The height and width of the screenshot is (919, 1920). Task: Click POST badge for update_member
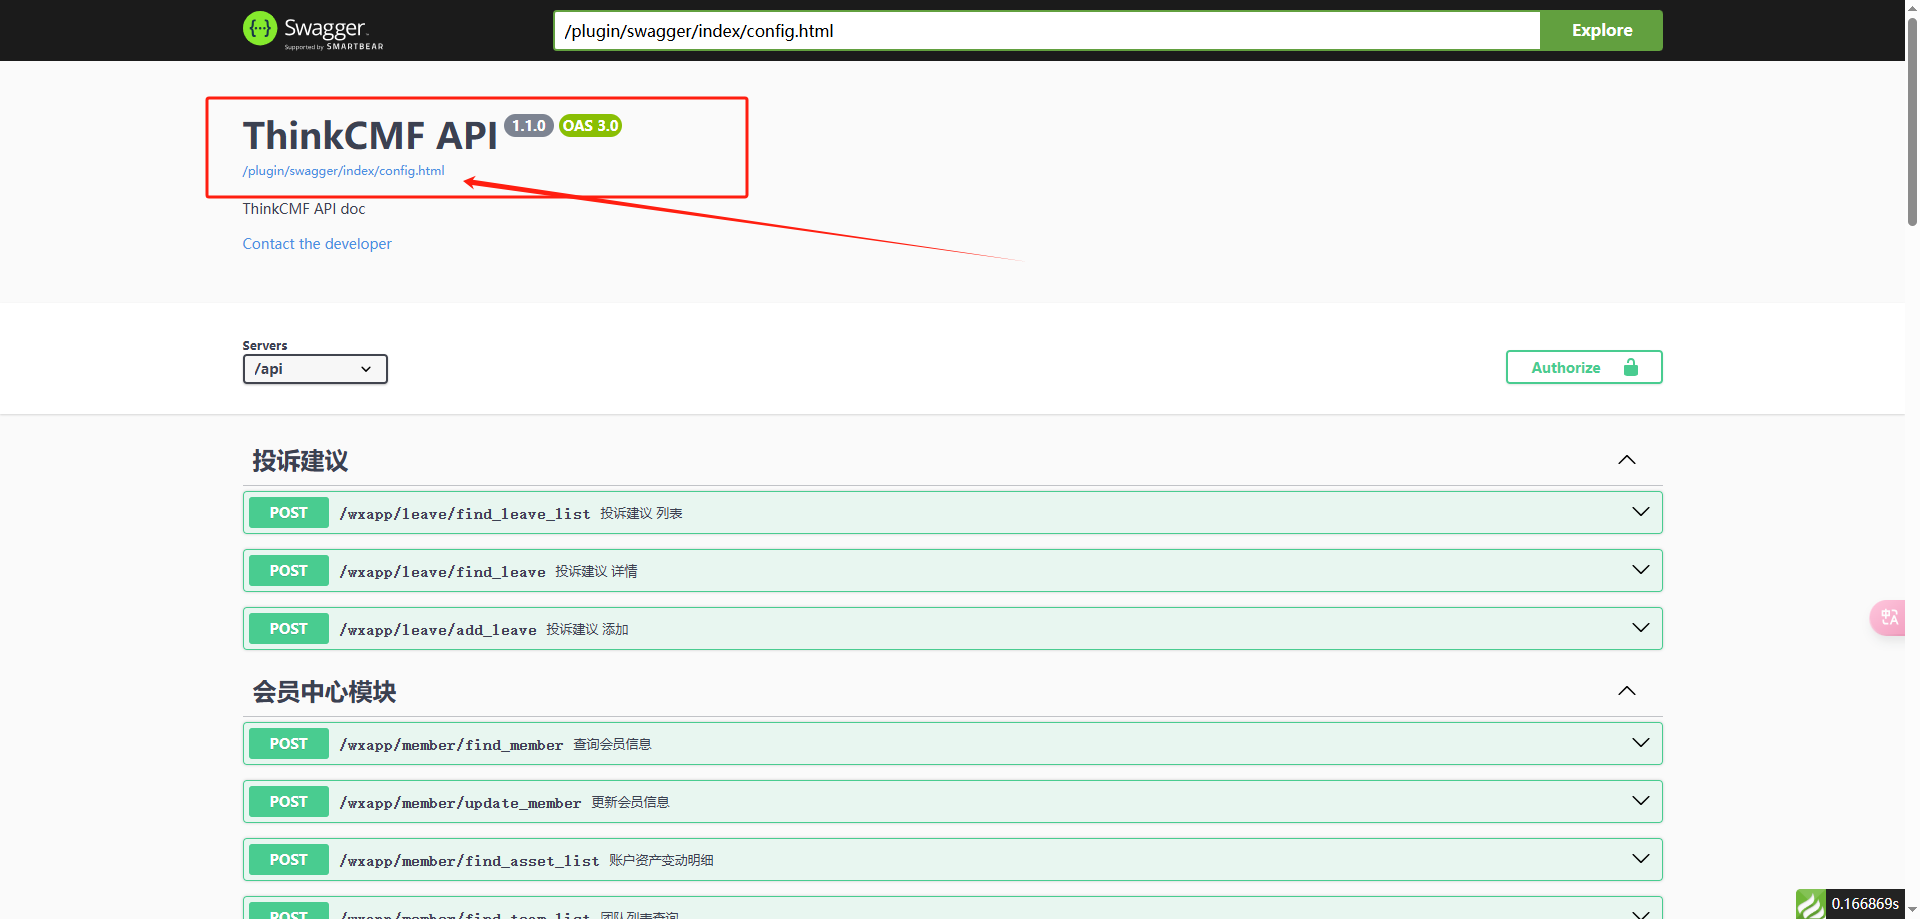288,802
